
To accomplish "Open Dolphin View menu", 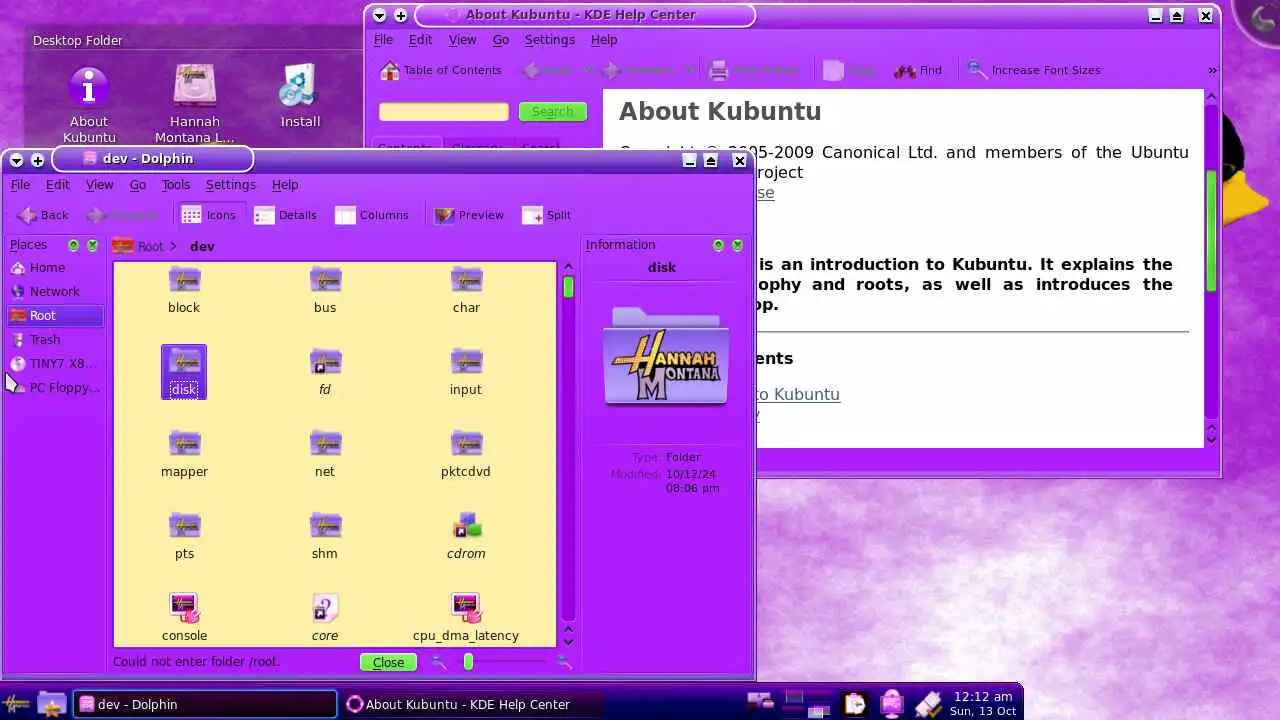I will pos(99,185).
